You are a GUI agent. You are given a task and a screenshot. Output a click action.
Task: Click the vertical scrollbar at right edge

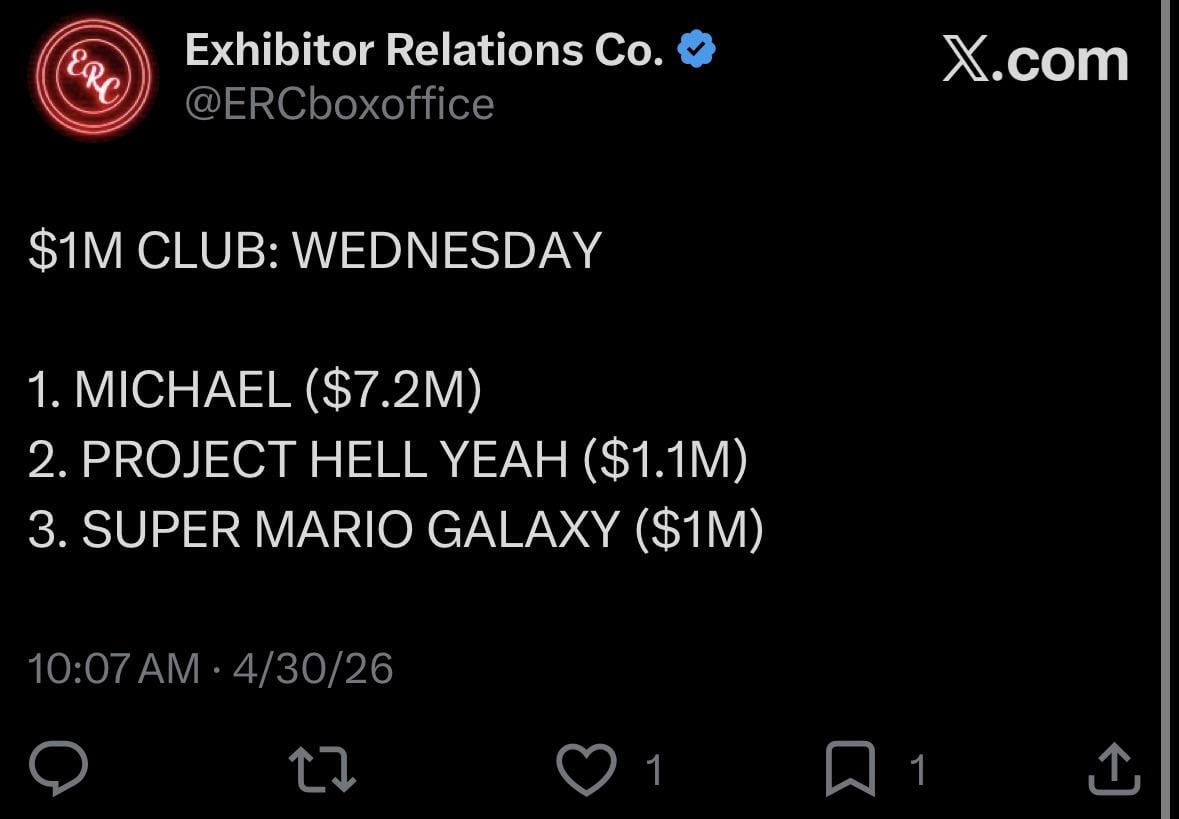coord(1167,400)
